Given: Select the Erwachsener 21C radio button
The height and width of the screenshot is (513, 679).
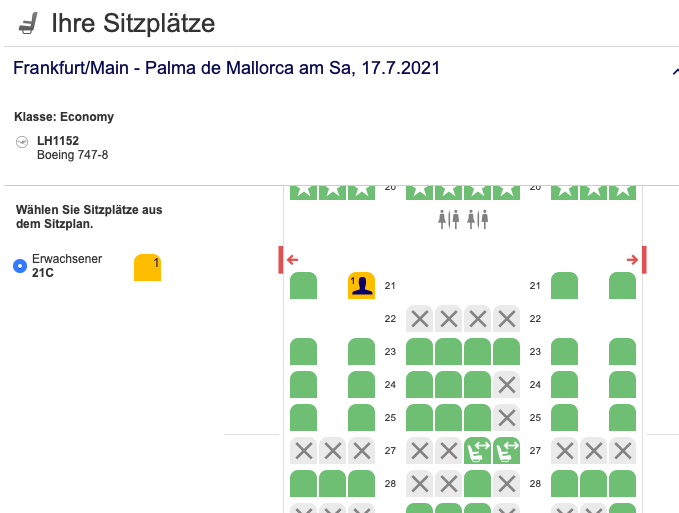Looking at the screenshot, I should [20, 266].
